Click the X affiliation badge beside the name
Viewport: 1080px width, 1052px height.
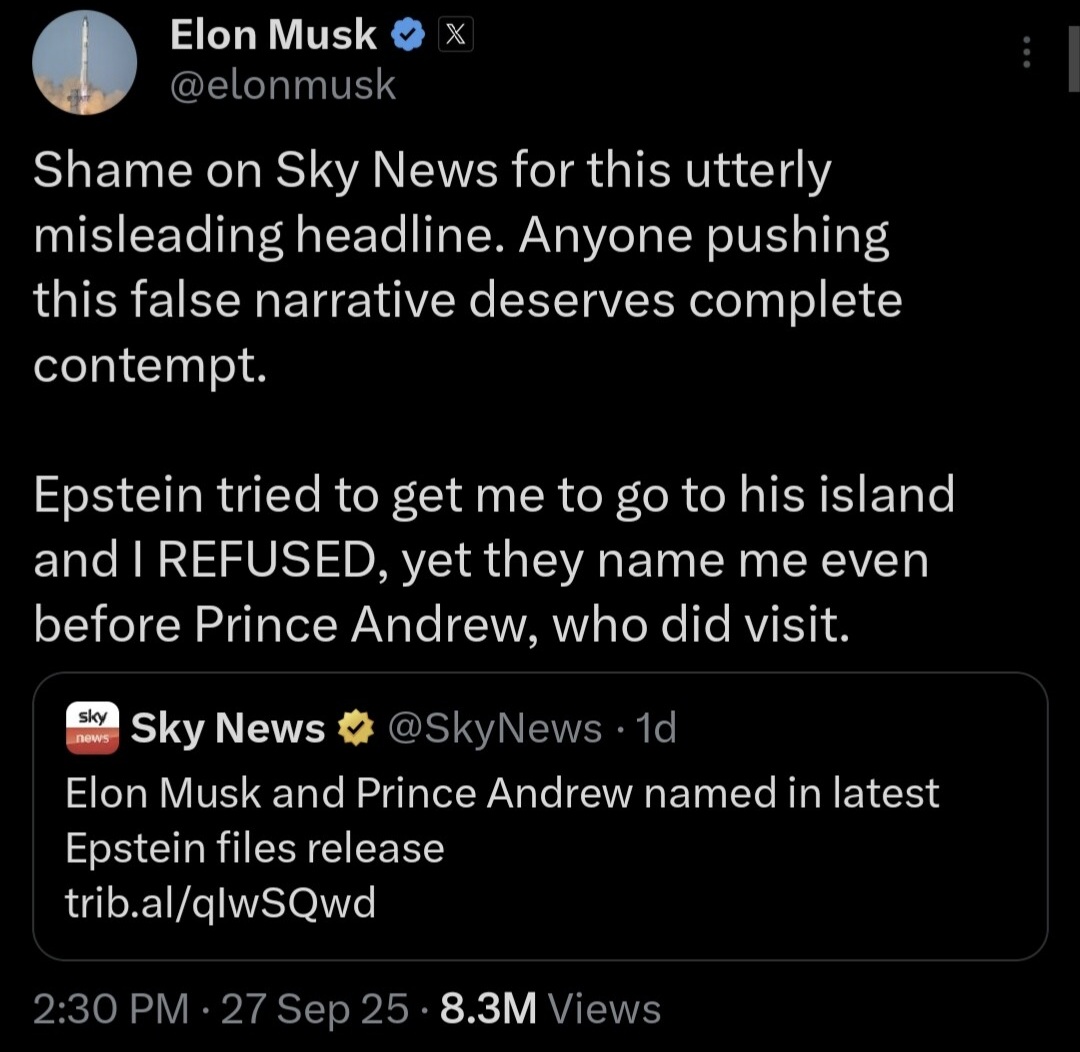pos(455,36)
